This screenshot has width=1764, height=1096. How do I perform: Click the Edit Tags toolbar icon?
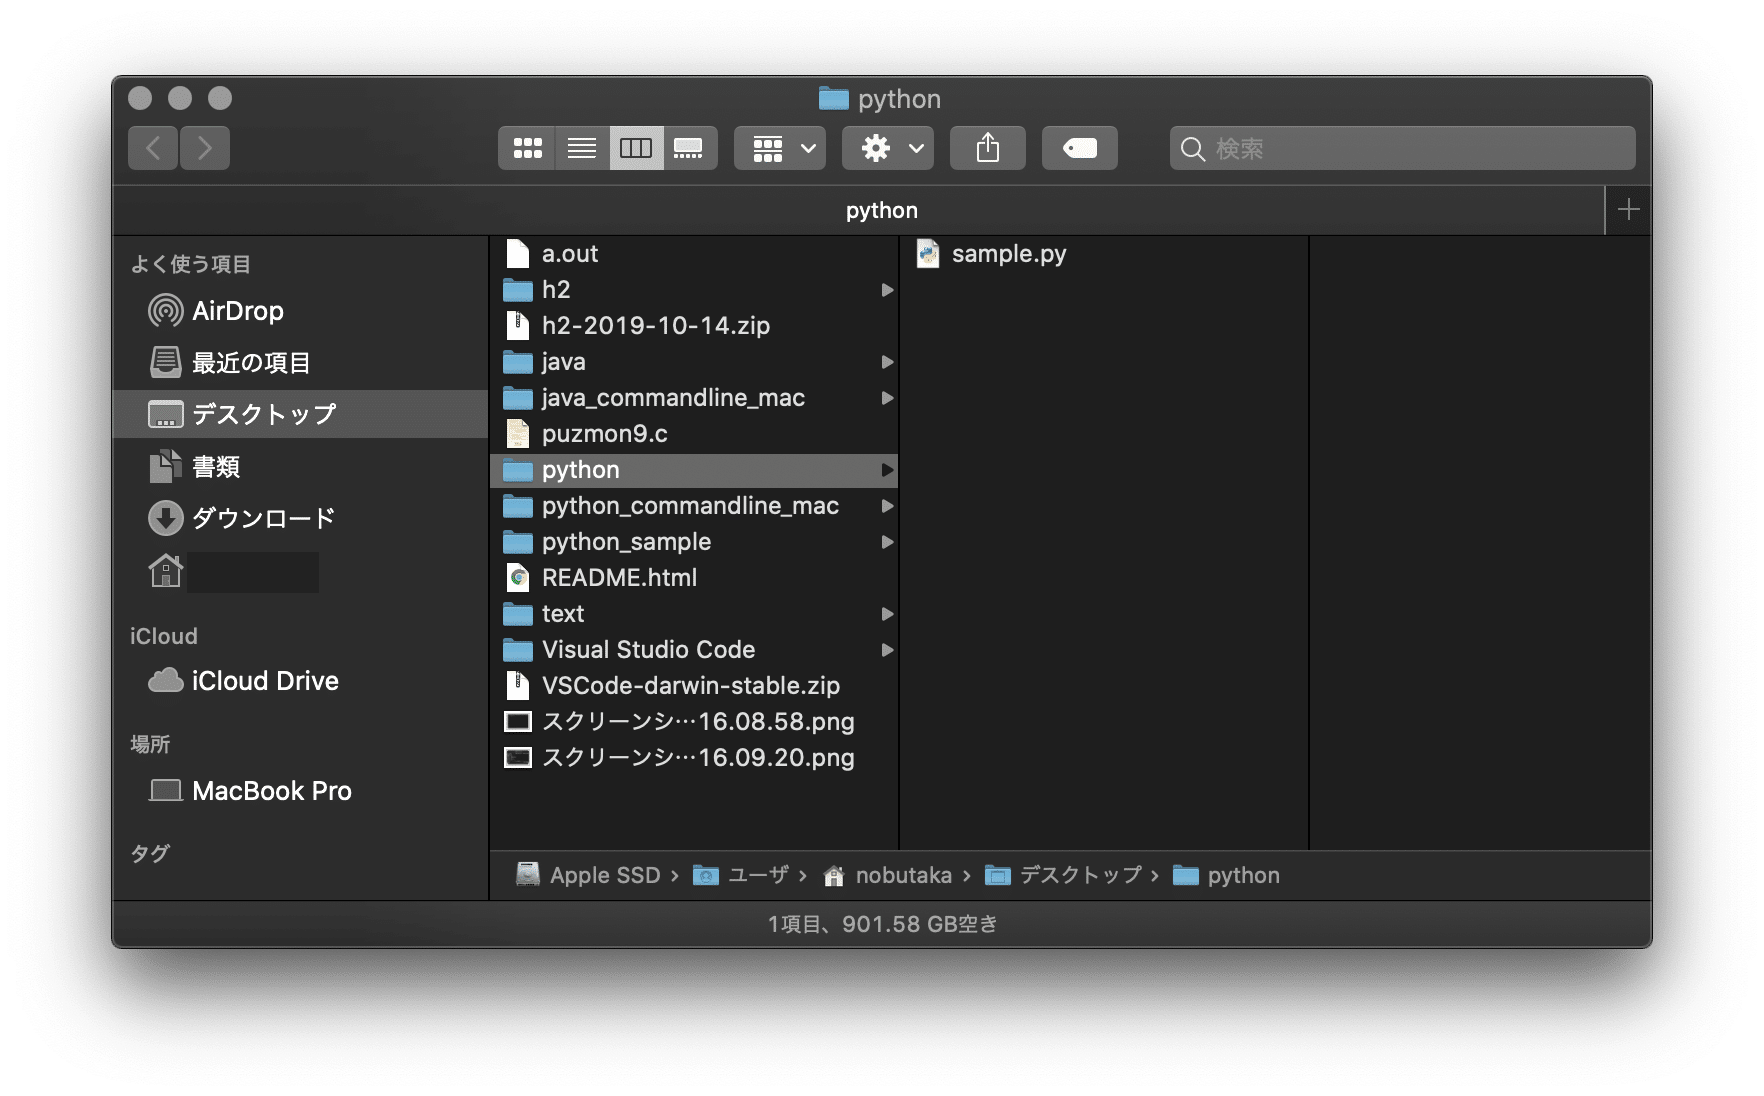point(1079,149)
